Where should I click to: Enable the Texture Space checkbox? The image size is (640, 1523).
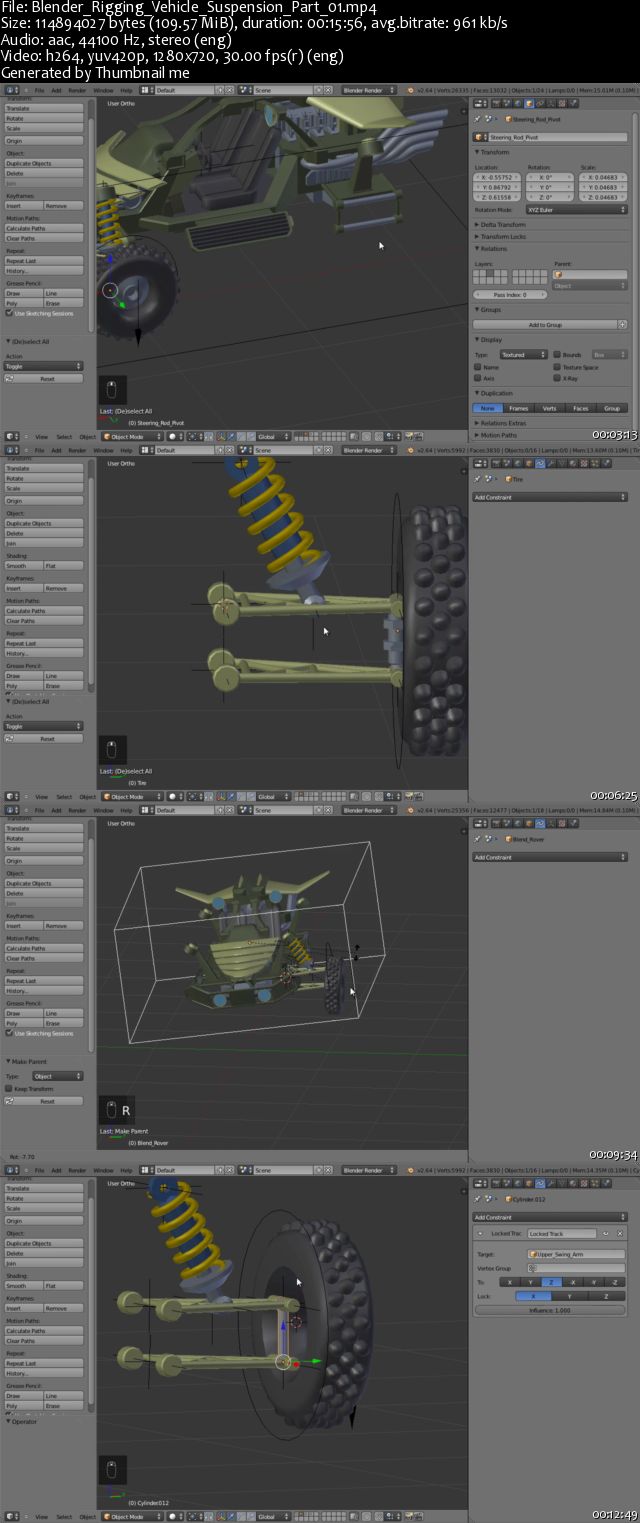click(x=556, y=367)
